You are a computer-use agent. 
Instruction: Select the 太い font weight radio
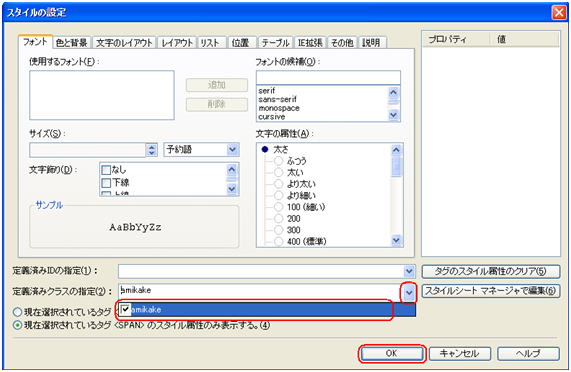(279, 172)
